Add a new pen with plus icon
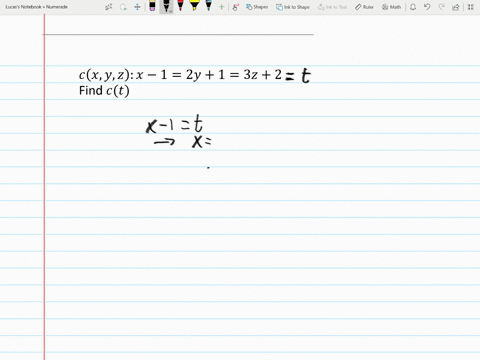The image size is (480, 360). point(221,7)
